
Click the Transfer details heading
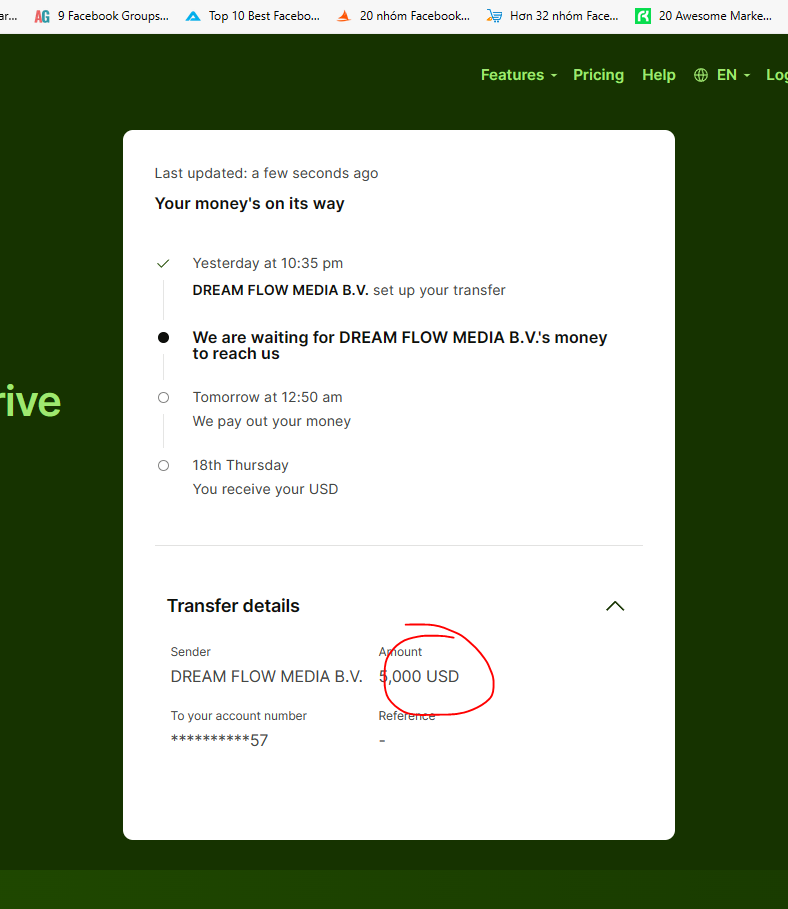point(233,606)
